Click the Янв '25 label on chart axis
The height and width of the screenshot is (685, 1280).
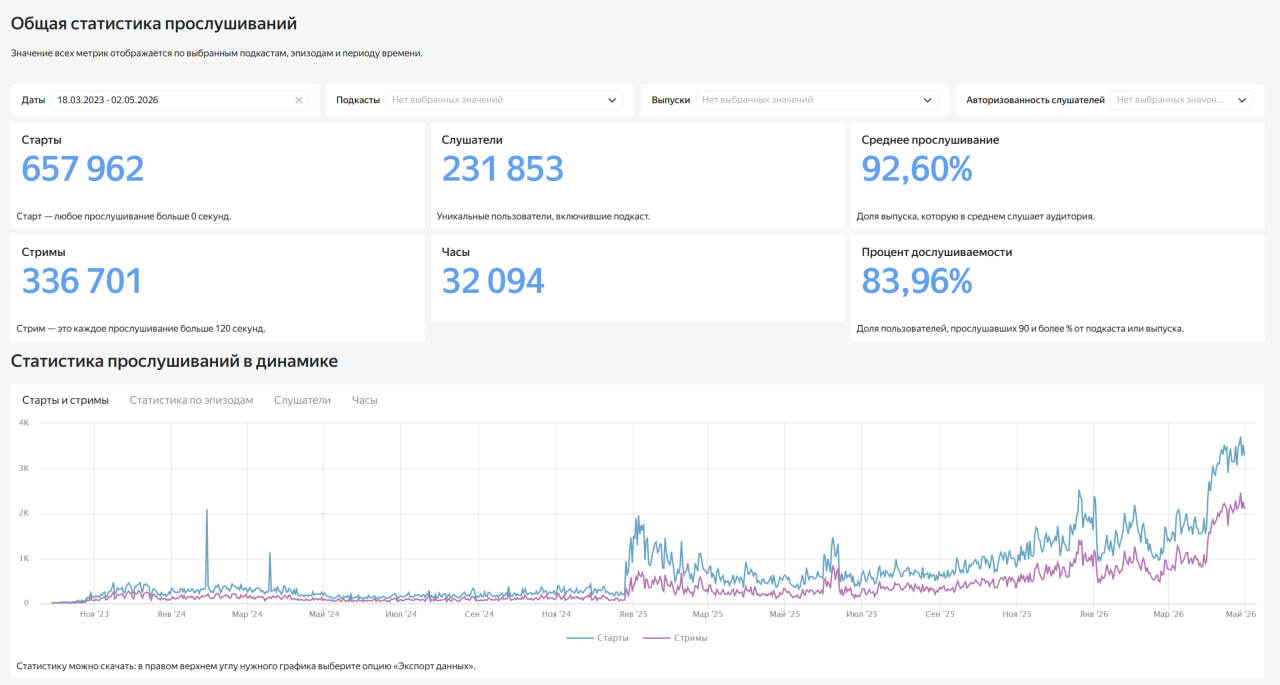[633, 614]
